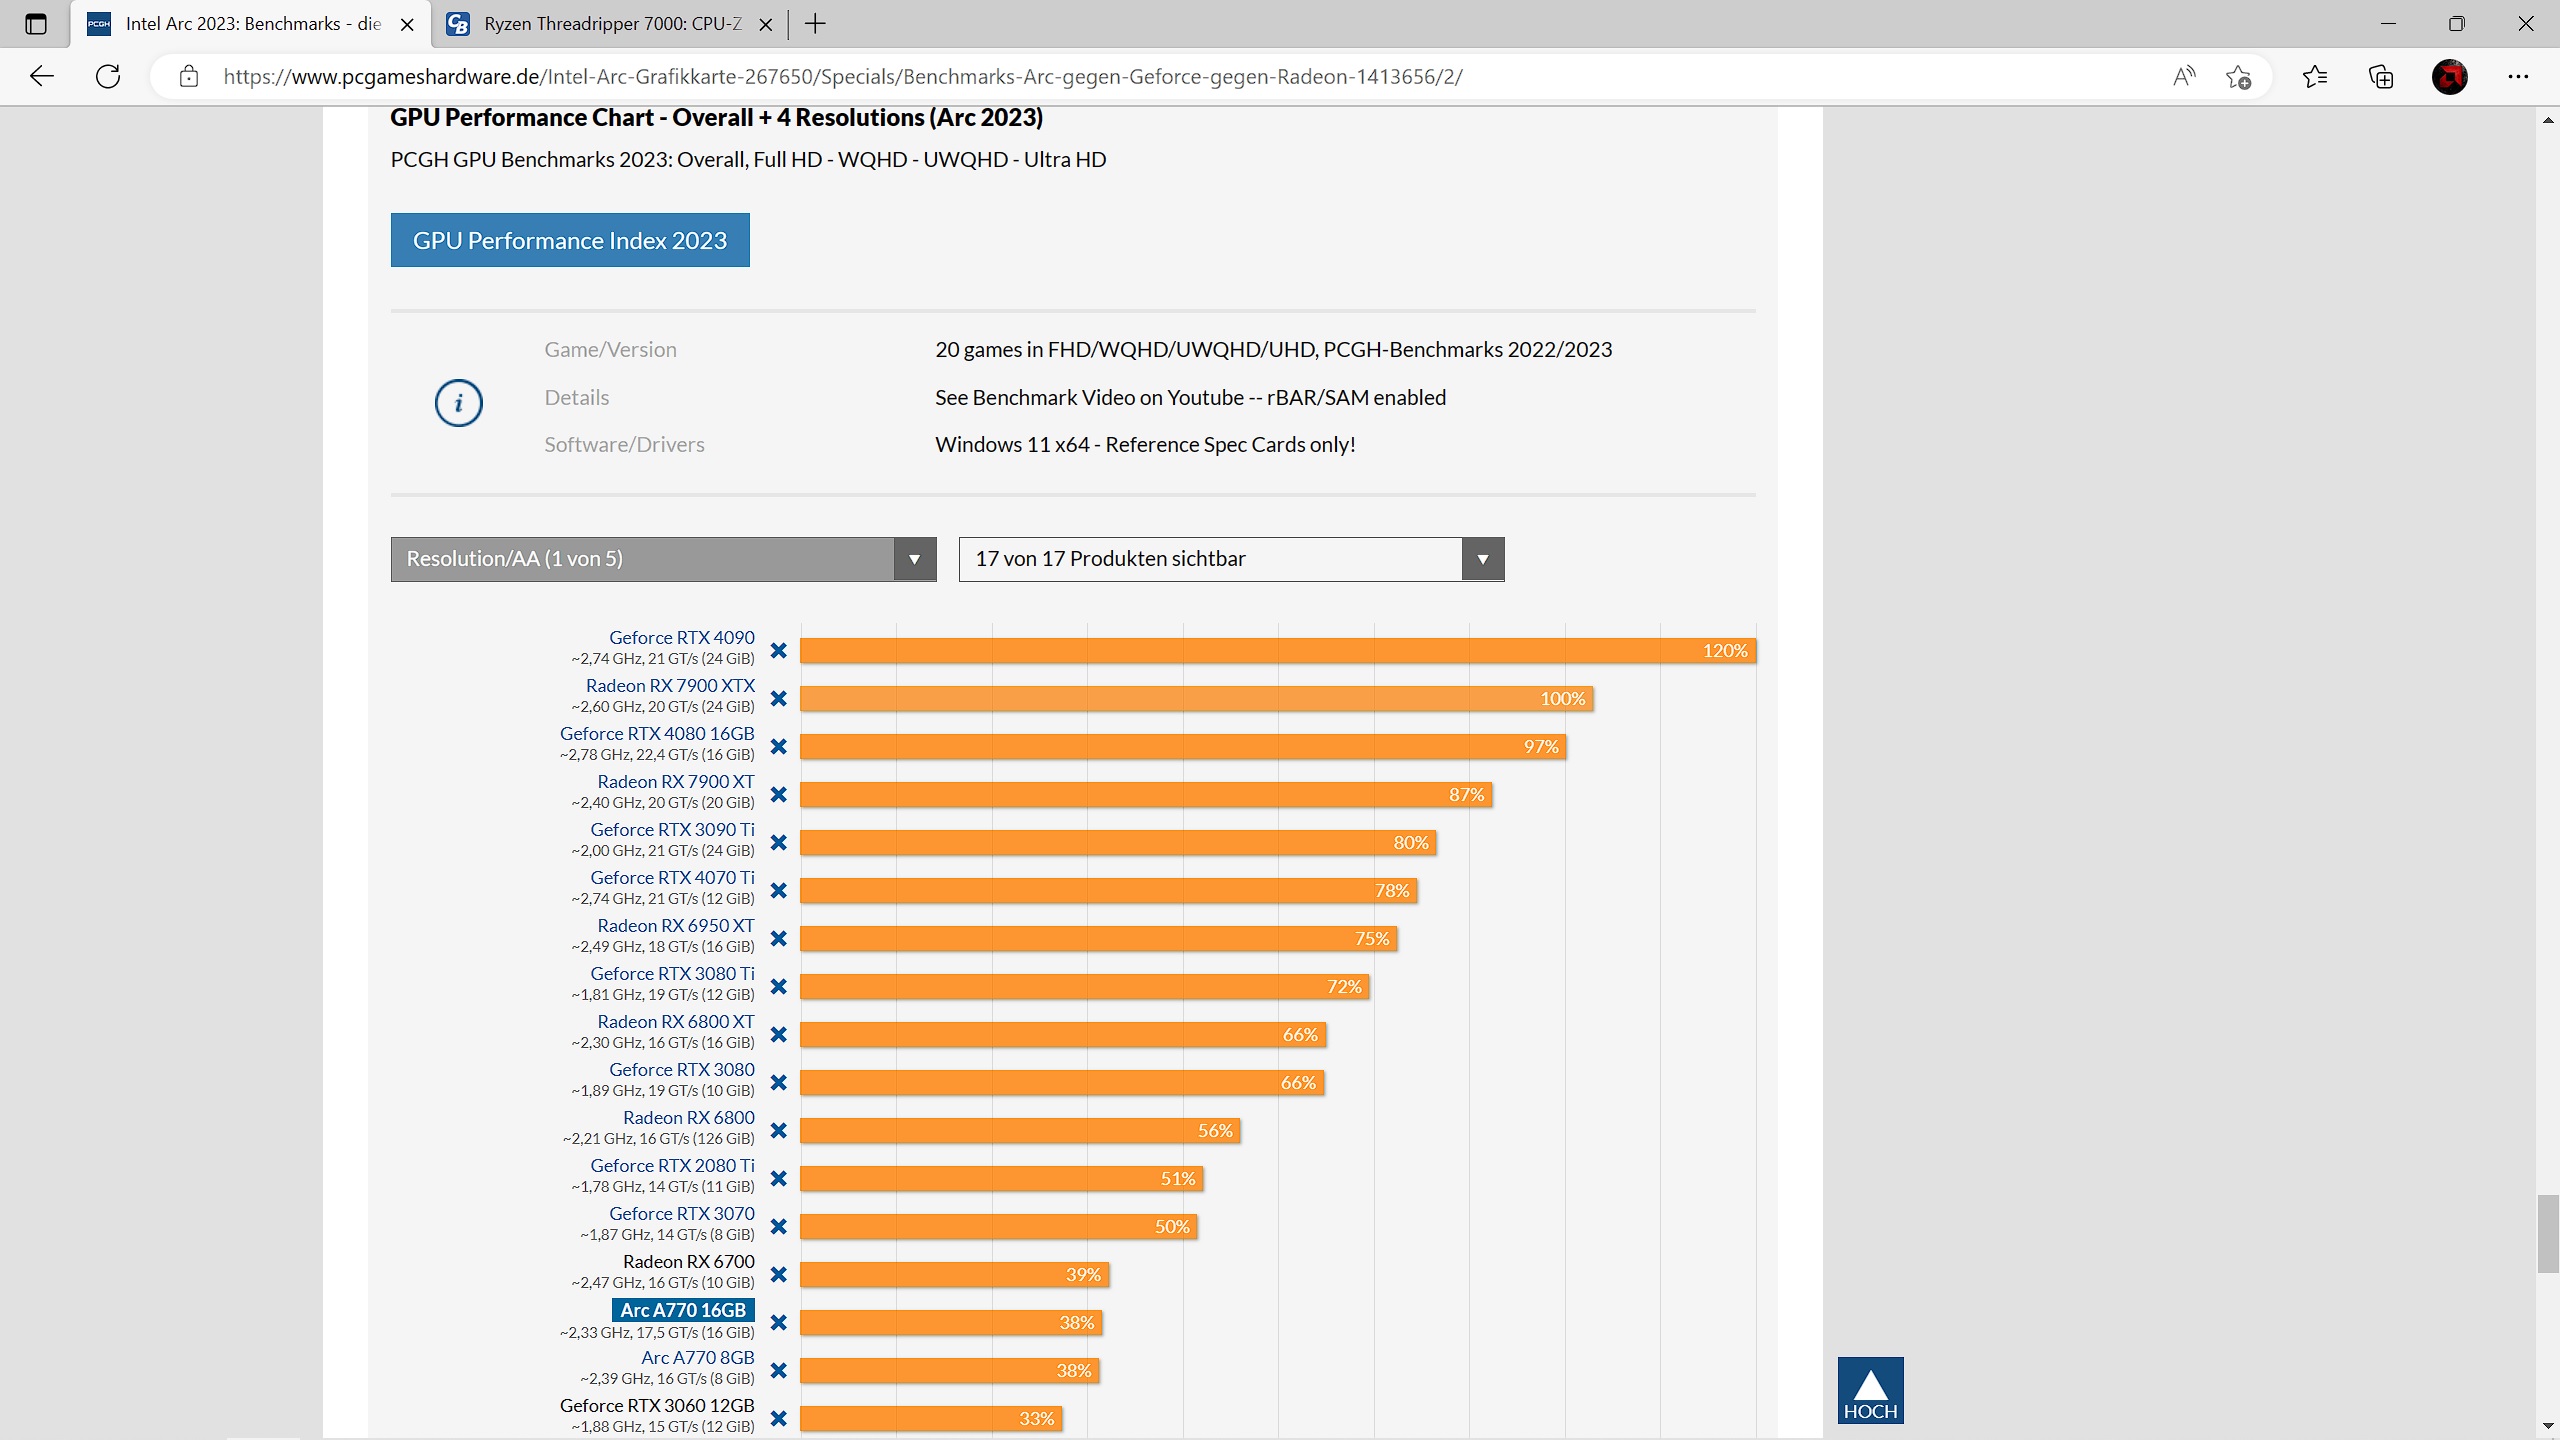
Task: Toggle off Radeon RX 6800 XT entry
Action: point(779,1035)
